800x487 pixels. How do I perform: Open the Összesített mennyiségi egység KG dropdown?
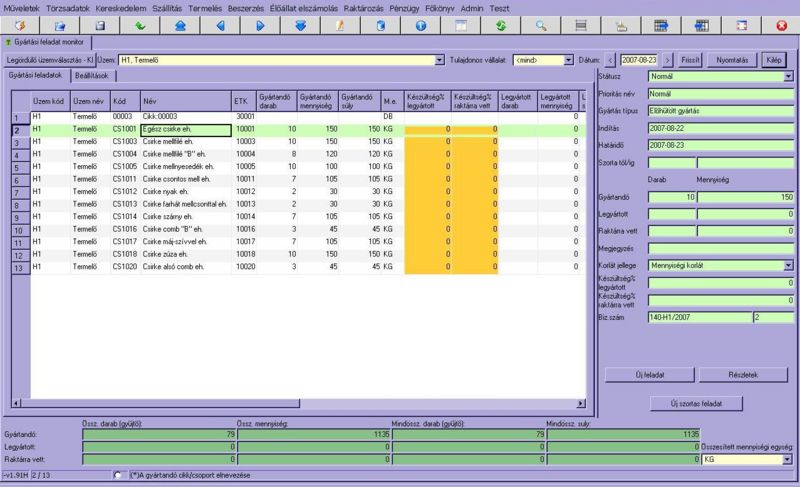pyautogui.click(x=788, y=460)
